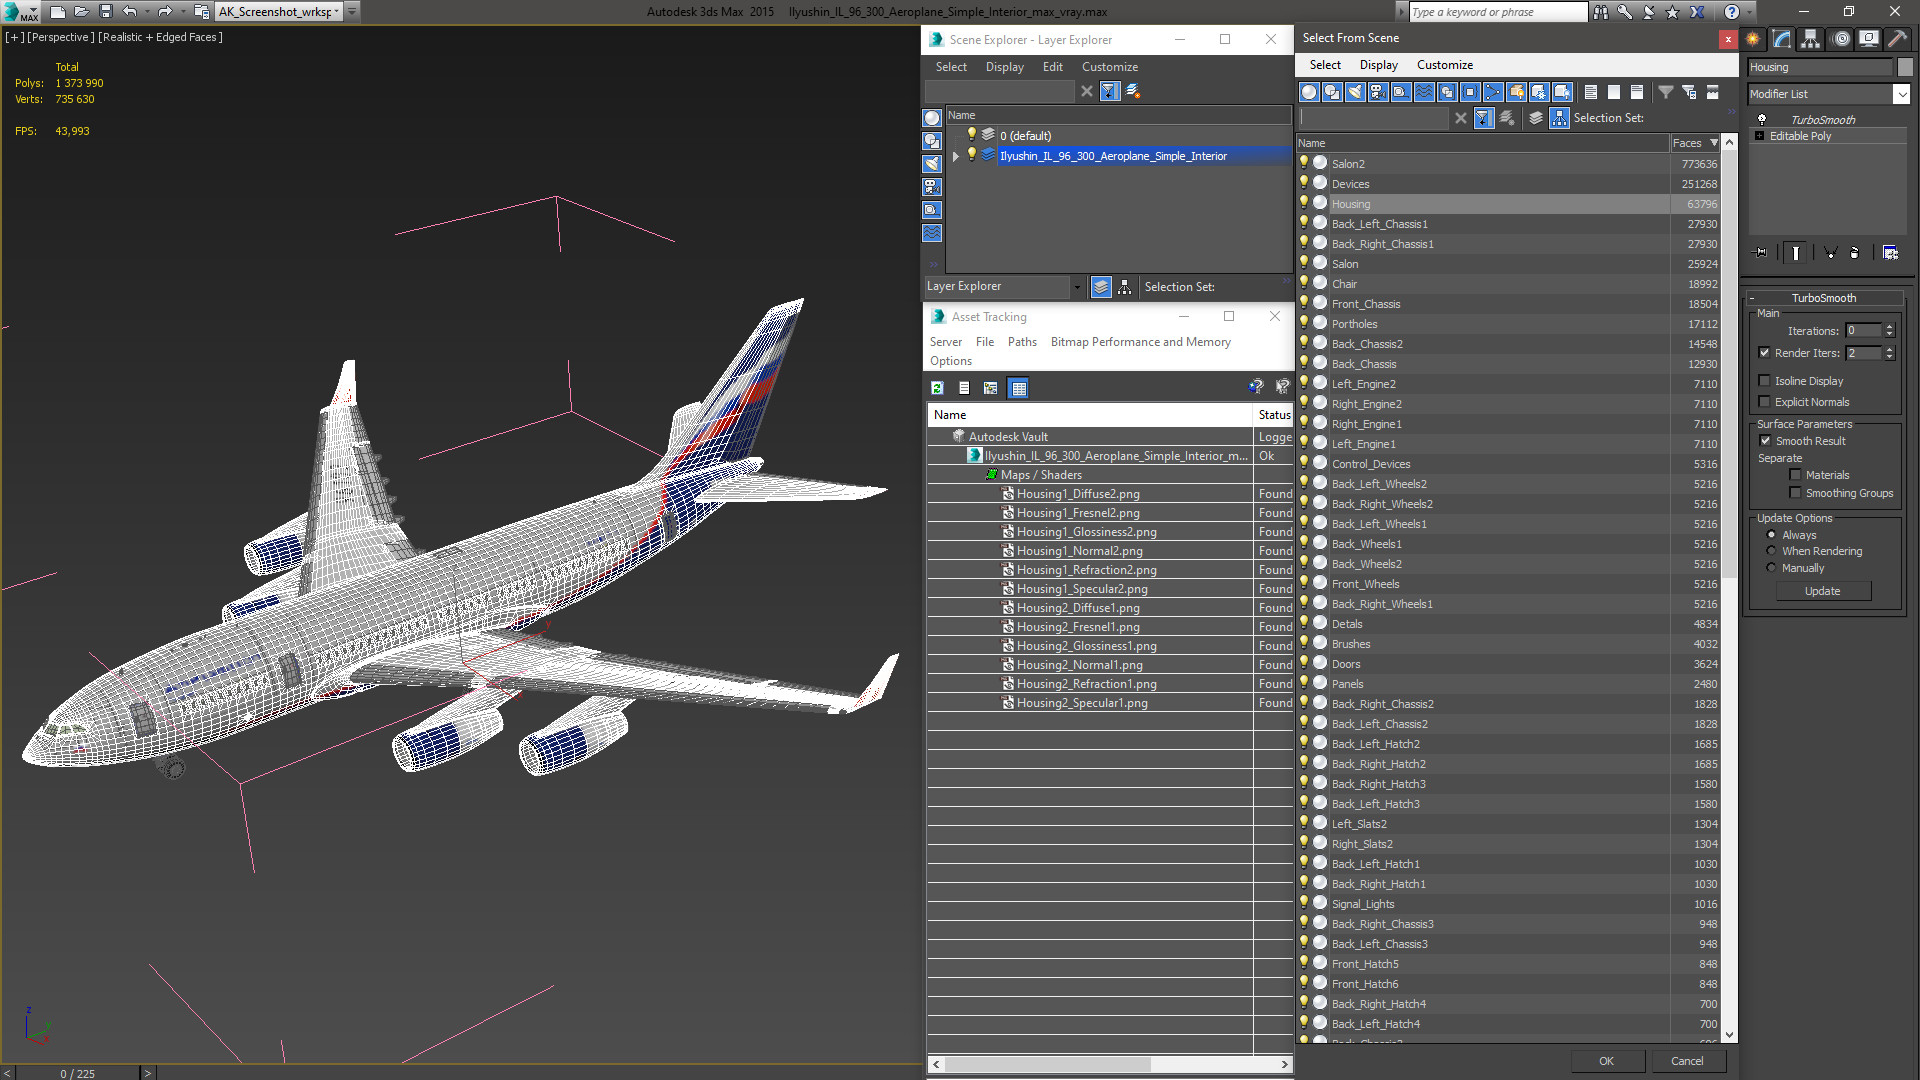Screen dimensions: 1920x1080
Task: Select the Always update radio option
Action: [x=1771, y=535]
